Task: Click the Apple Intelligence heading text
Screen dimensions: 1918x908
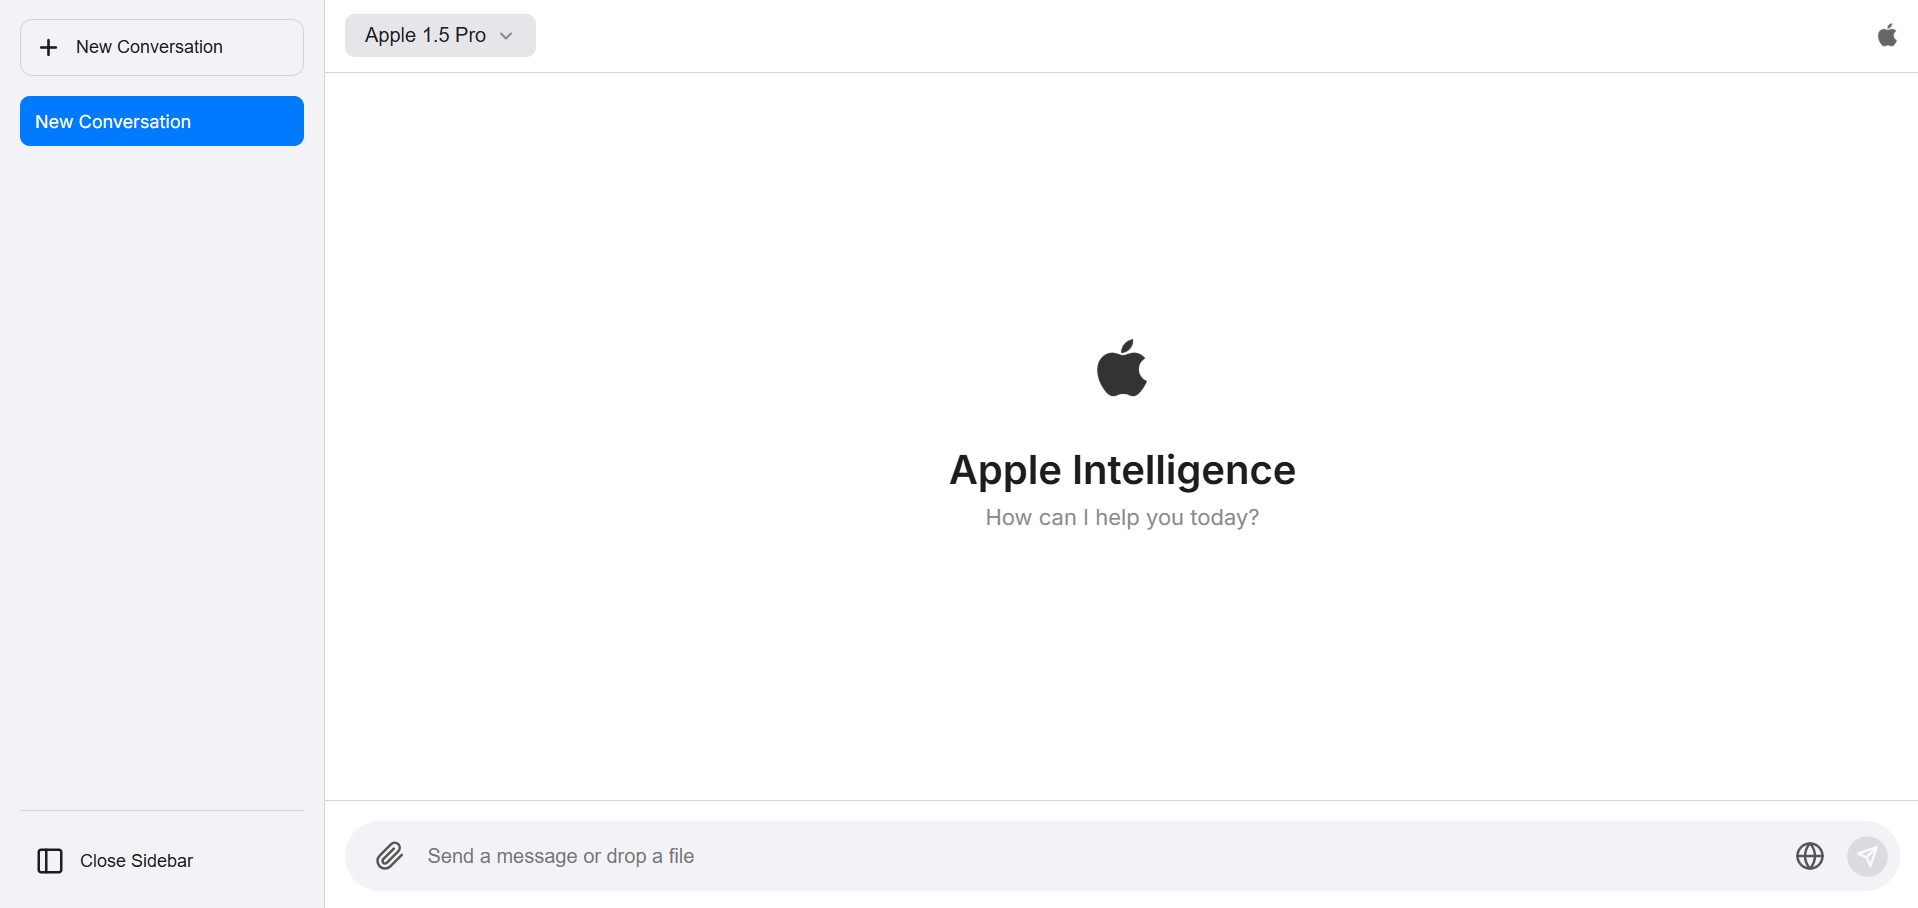Action: point(1122,470)
